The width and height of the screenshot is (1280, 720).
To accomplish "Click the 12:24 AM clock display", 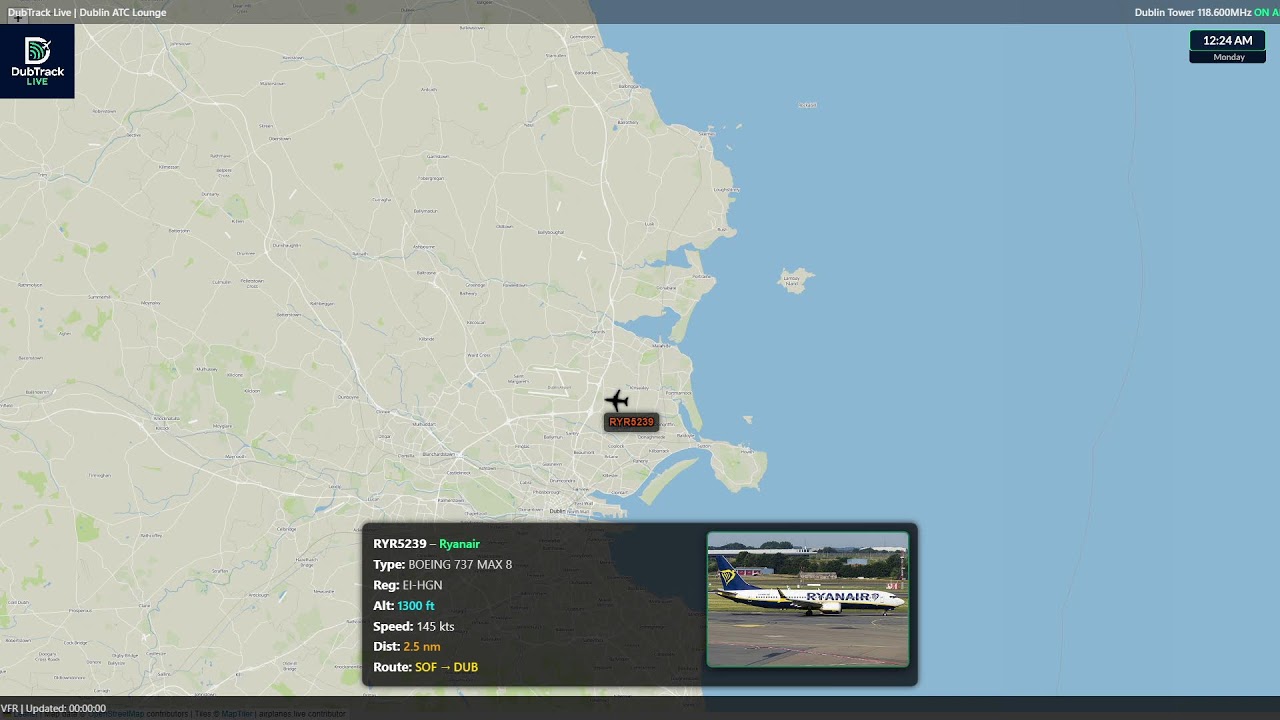I will 1228,41.
